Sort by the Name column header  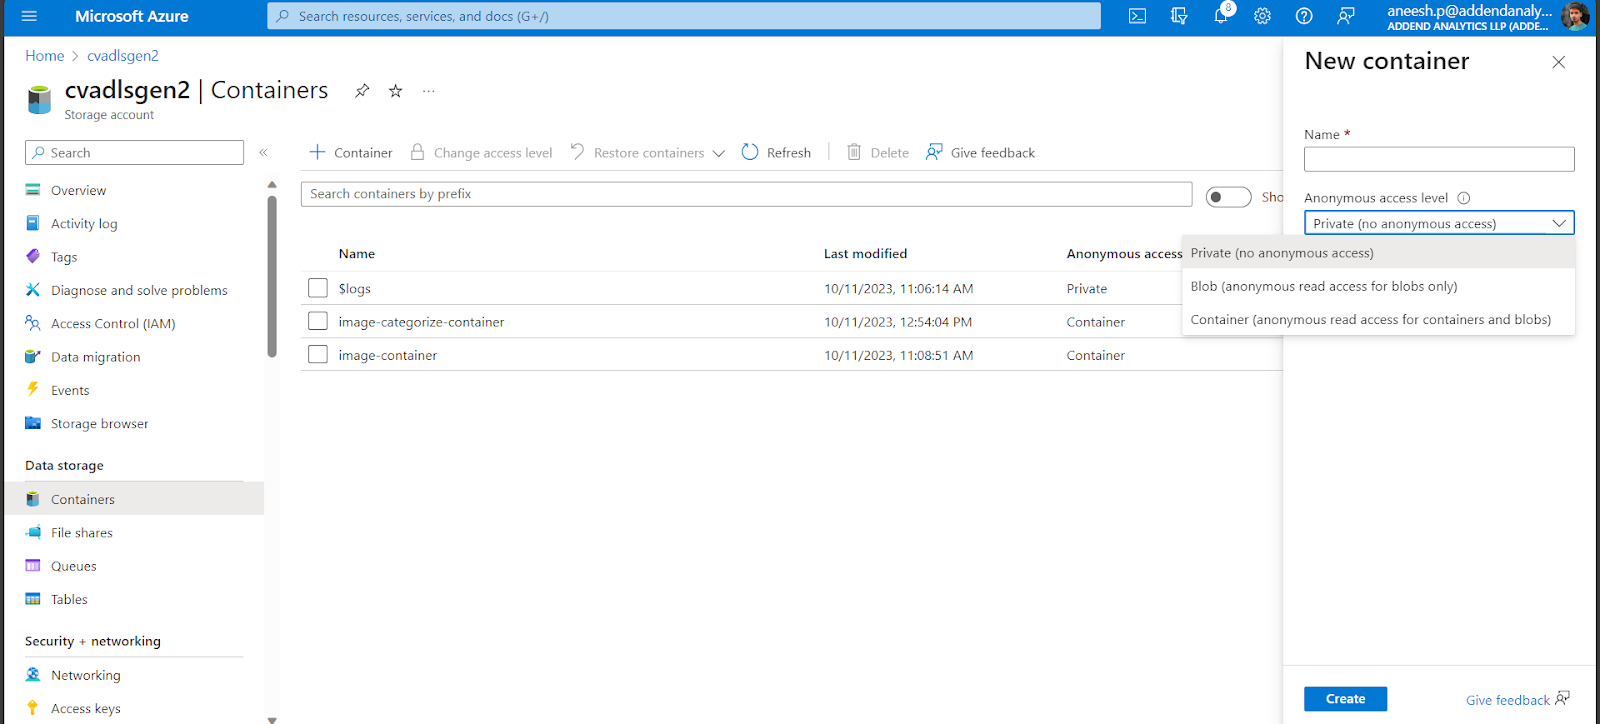click(357, 254)
